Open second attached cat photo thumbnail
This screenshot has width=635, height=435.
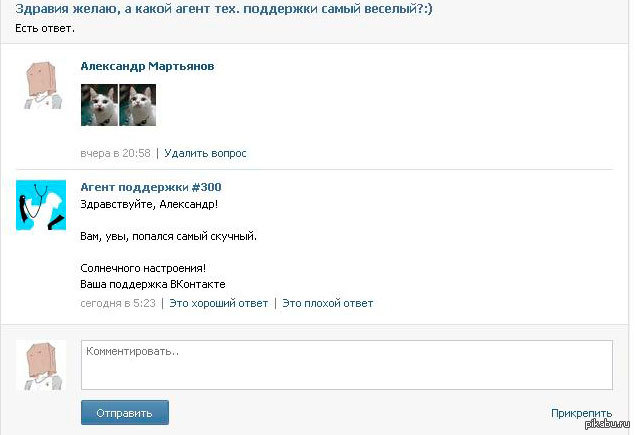pyautogui.click(x=138, y=105)
